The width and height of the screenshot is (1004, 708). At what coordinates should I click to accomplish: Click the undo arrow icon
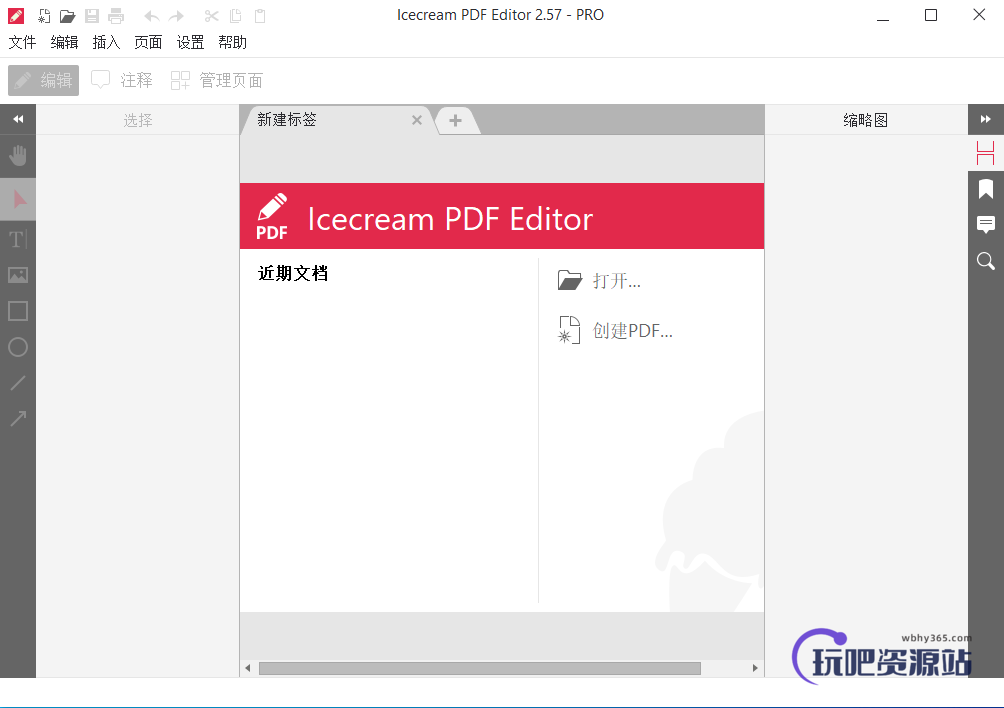(152, 16)
